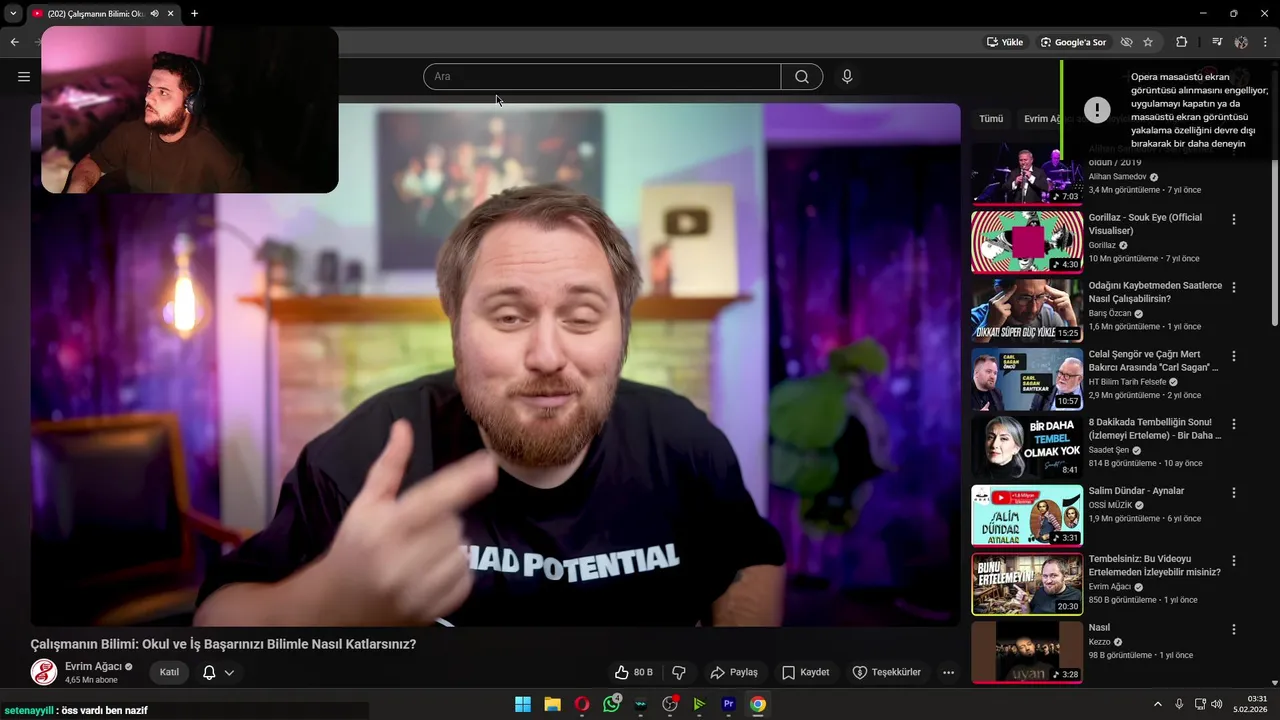The image size is (1280, 720).
Task: Open title 'Odağını Kaybetmeden Saatlerce Nasıl Çalışabilirsin?'
Action: 1155,292
